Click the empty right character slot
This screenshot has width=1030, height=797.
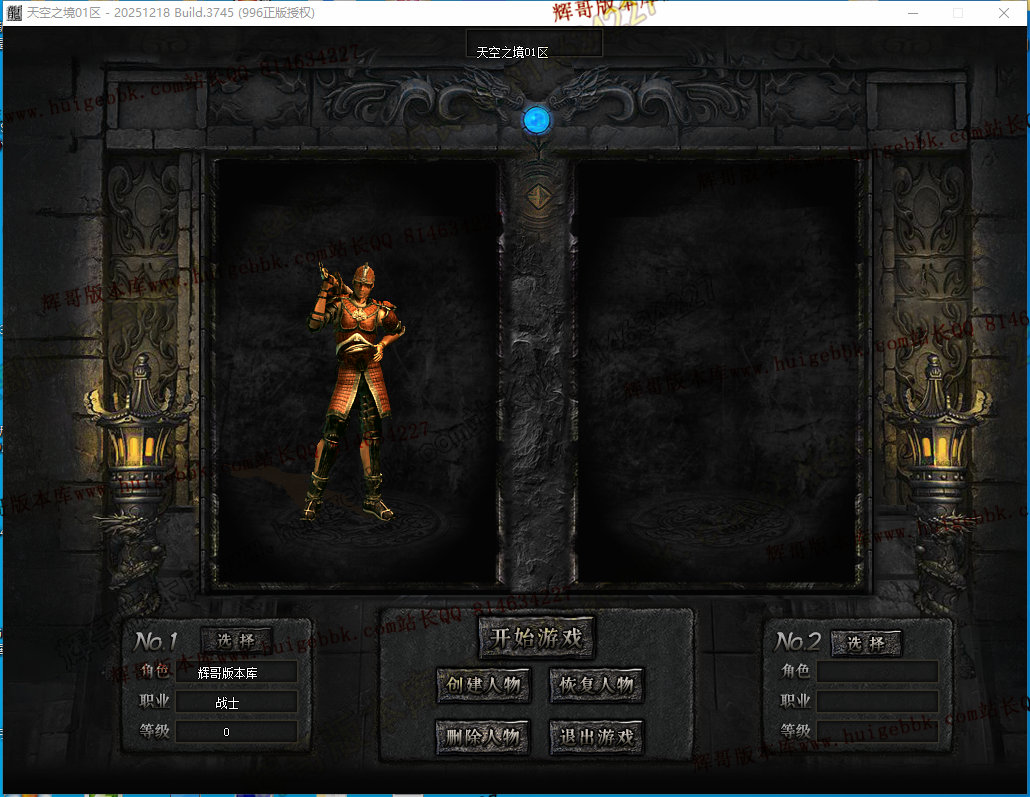click(x=716, y=372)
